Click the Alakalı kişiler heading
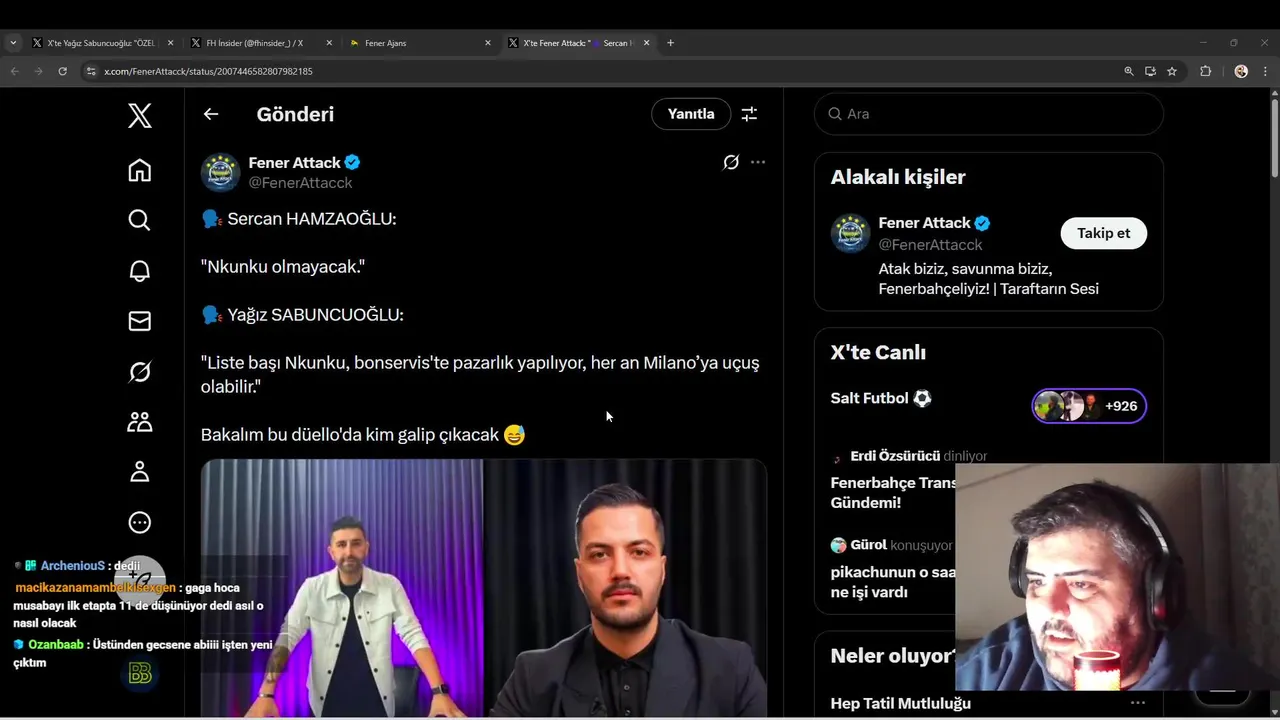Viewport: 1280px width, 720px height. [898, 177]
